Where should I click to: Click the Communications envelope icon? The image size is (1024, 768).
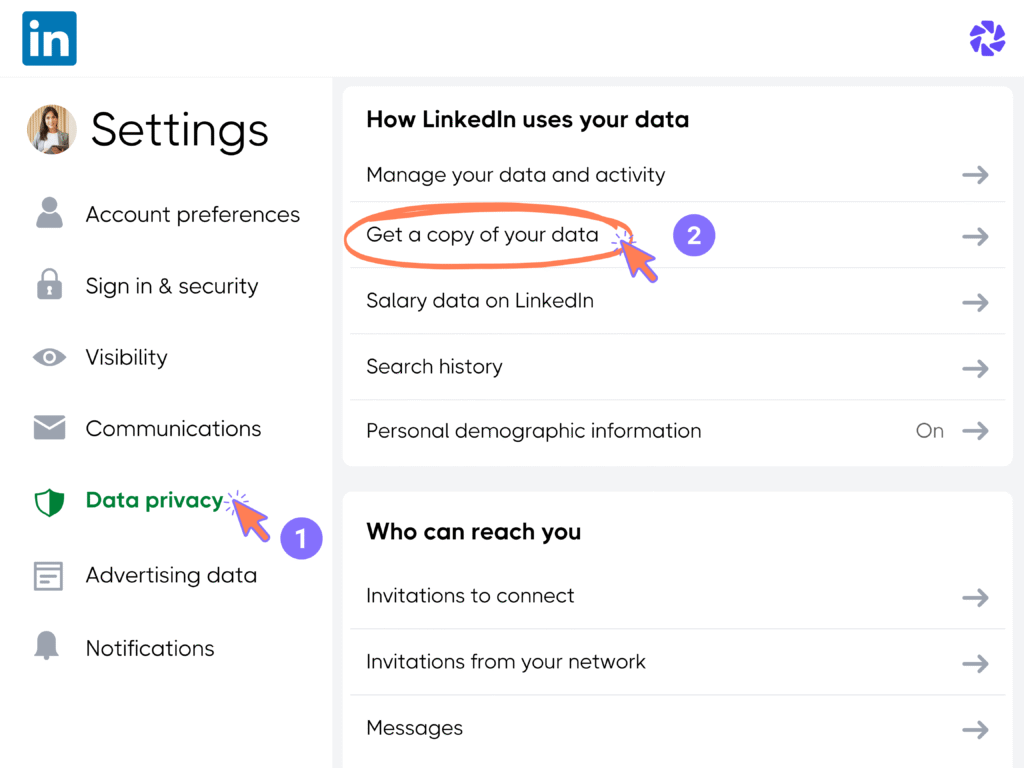click(48, 428)
